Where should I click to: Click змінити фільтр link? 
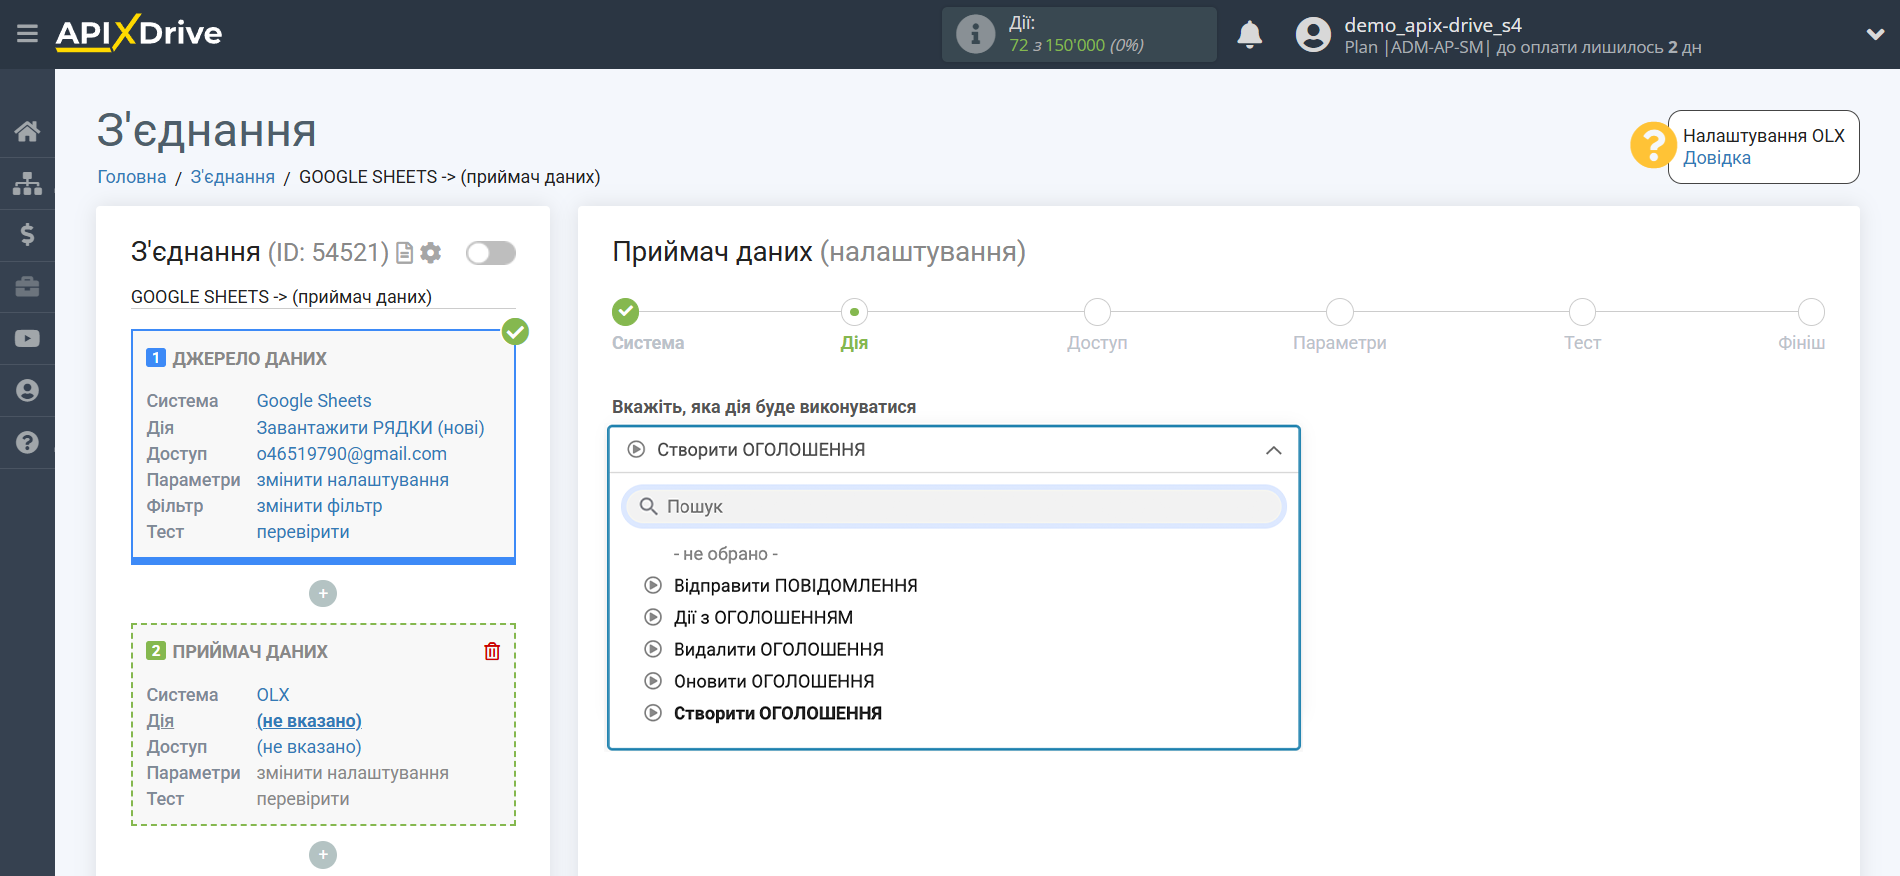pyautogui.click(x=320, y=506)
